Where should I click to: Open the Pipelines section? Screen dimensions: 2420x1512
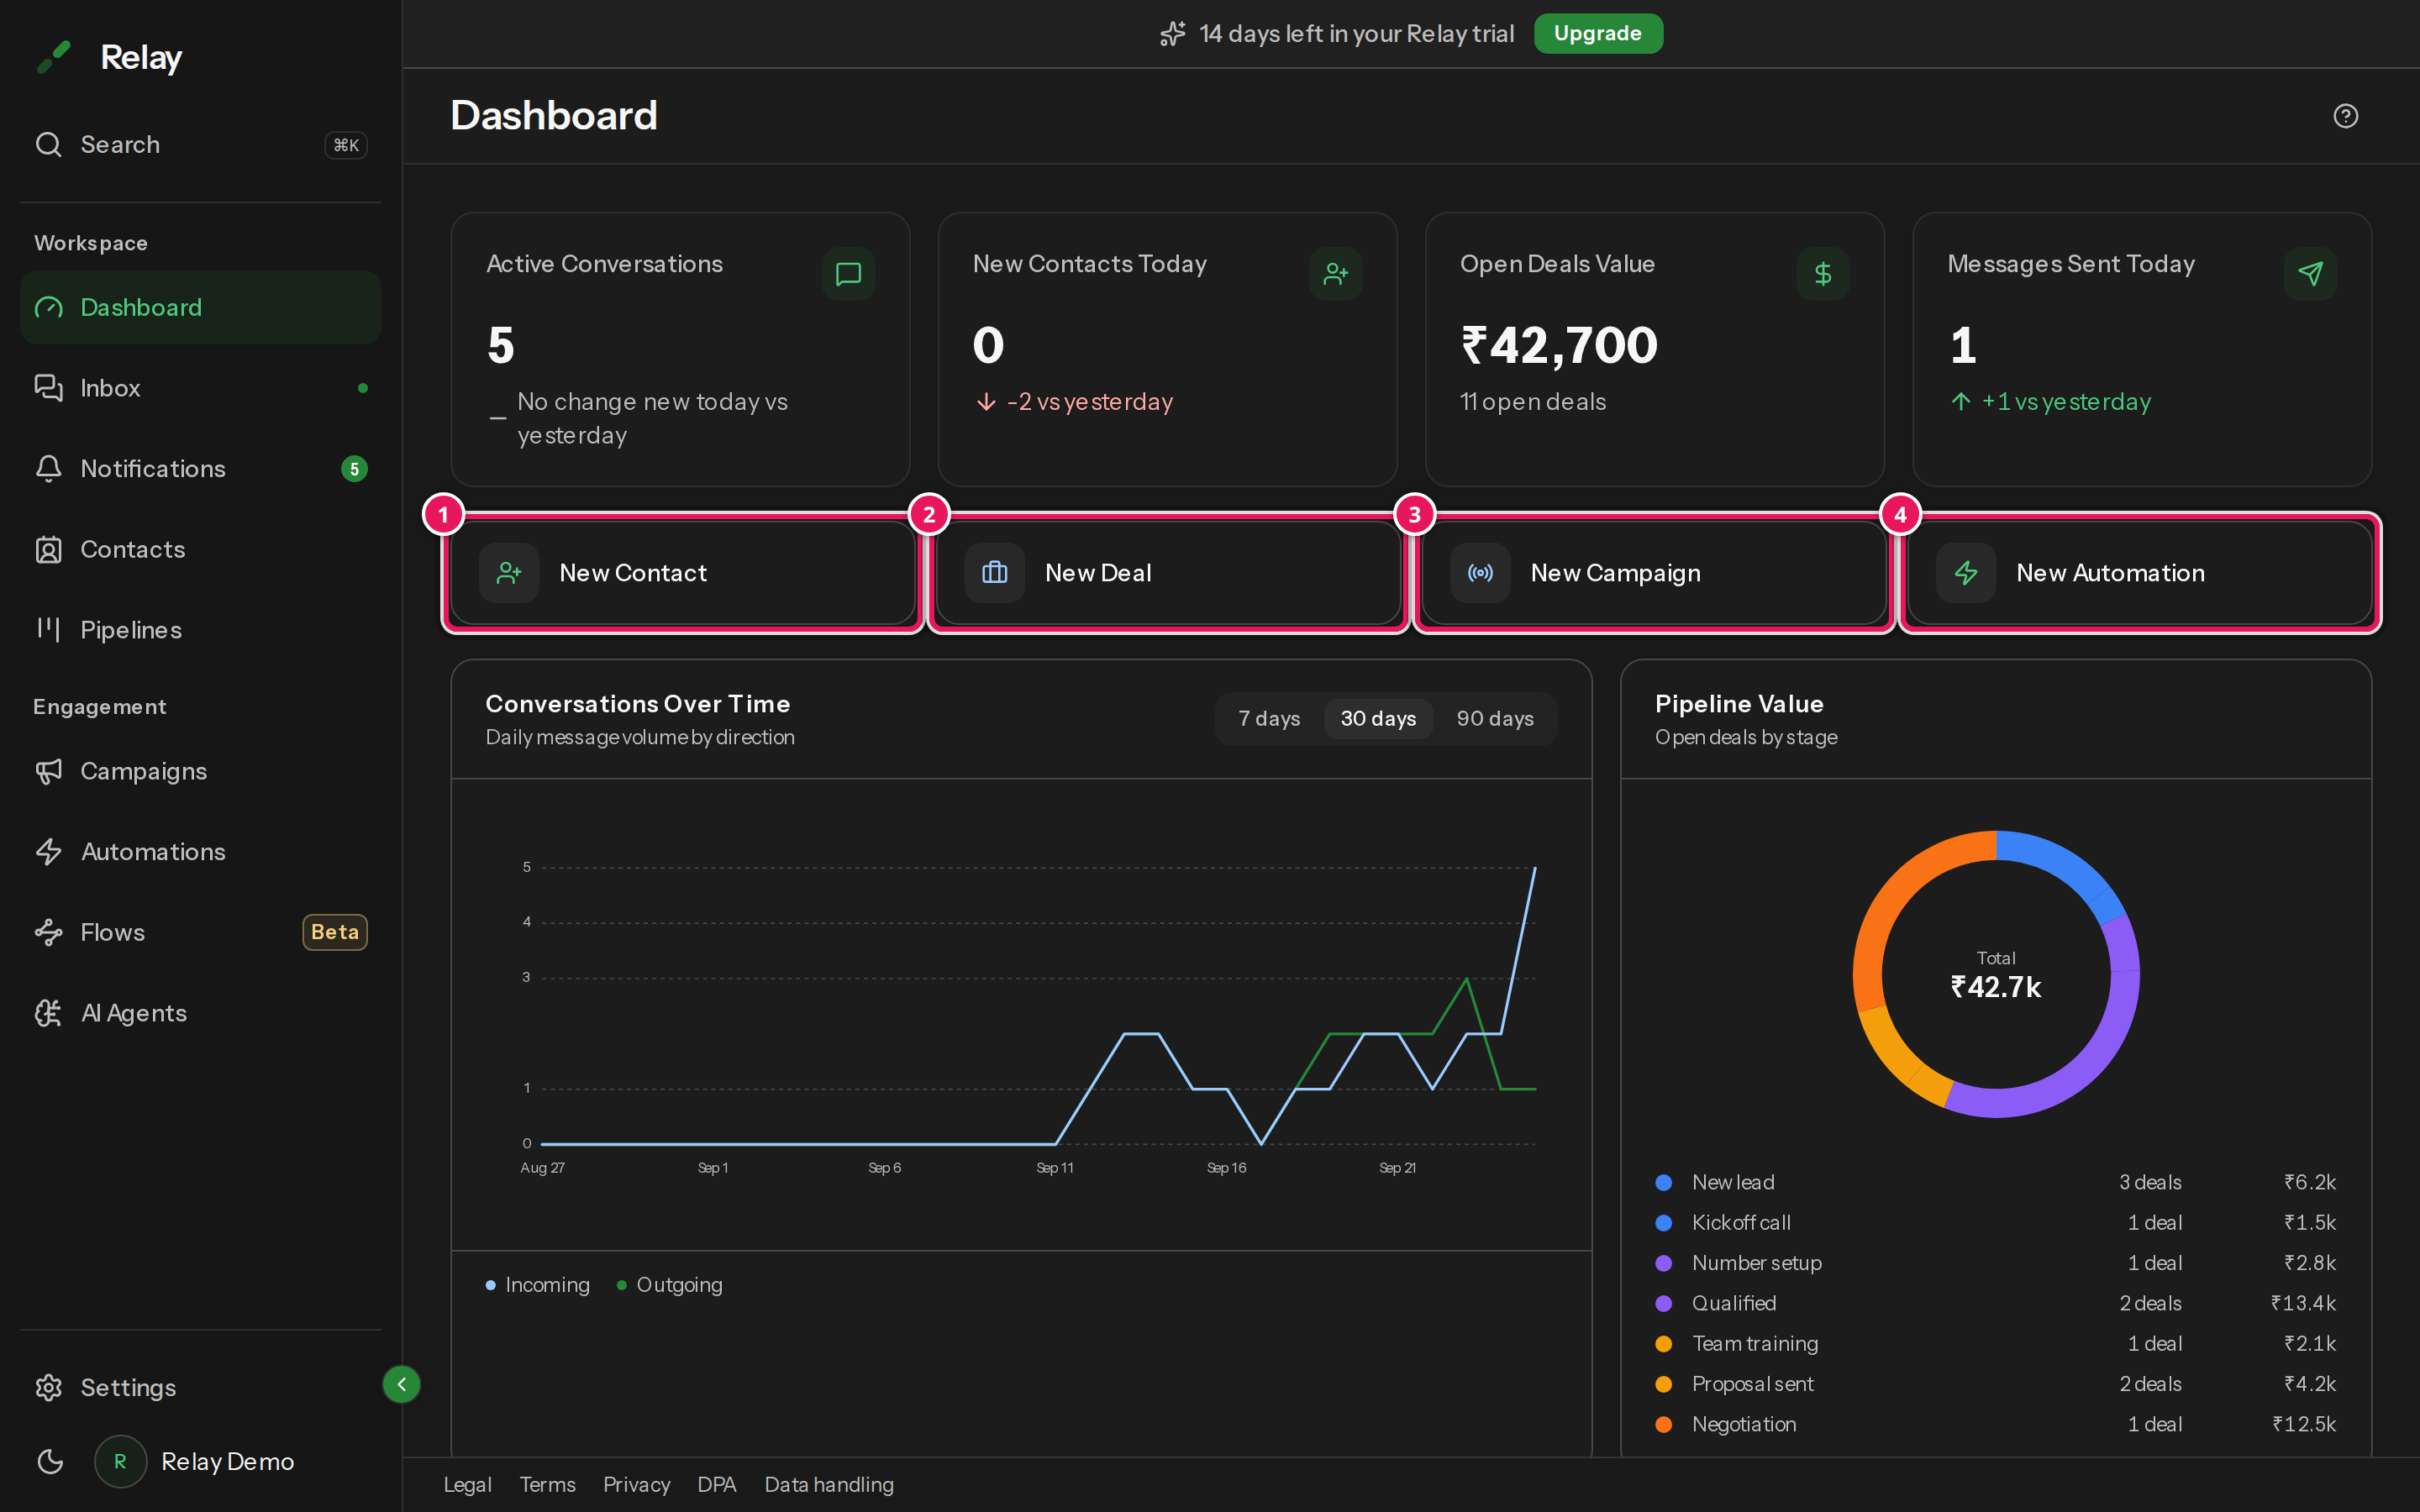click(200, 630)
